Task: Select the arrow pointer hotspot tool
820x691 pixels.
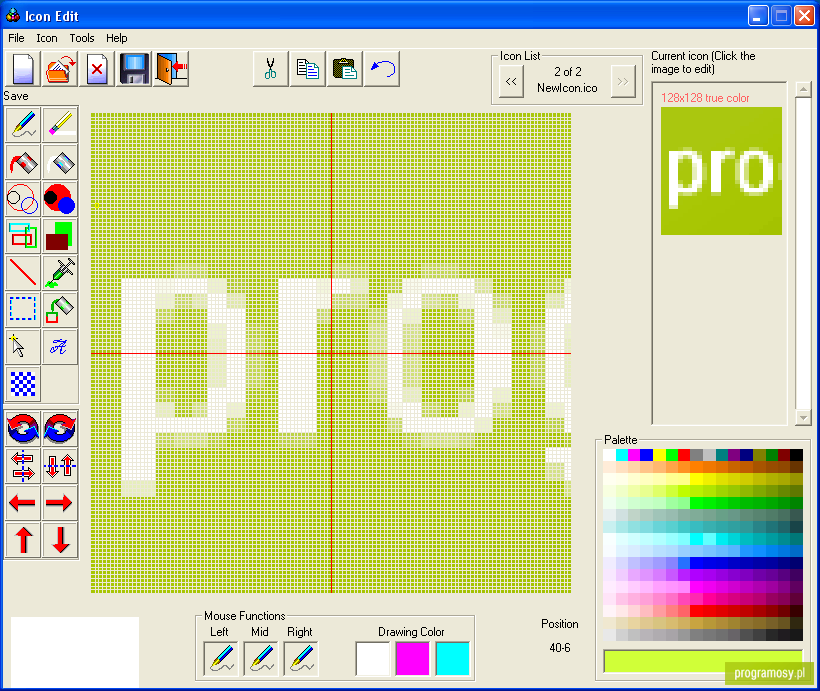Action: [23, 347]
